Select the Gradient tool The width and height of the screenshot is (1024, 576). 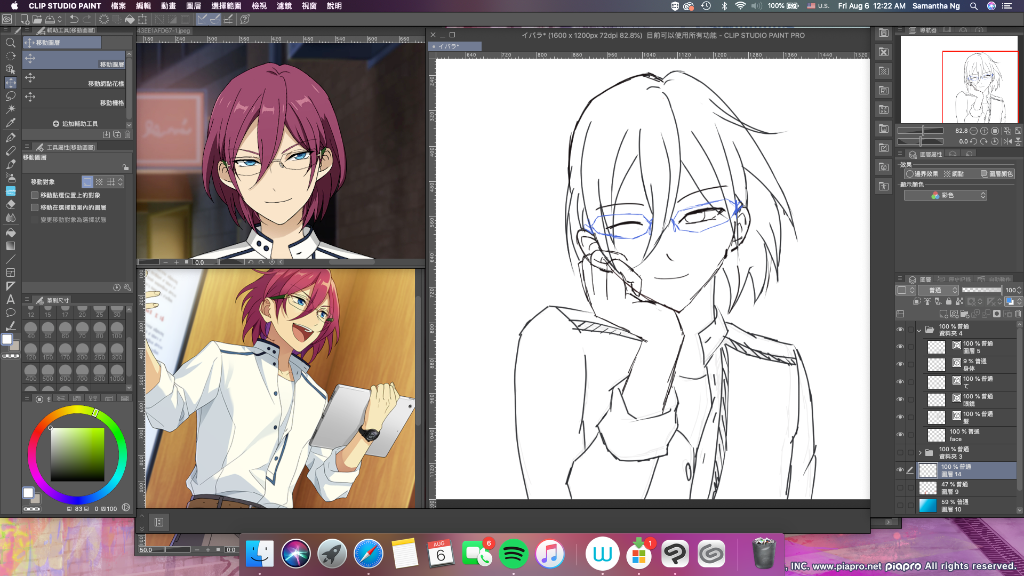[10, 246]
